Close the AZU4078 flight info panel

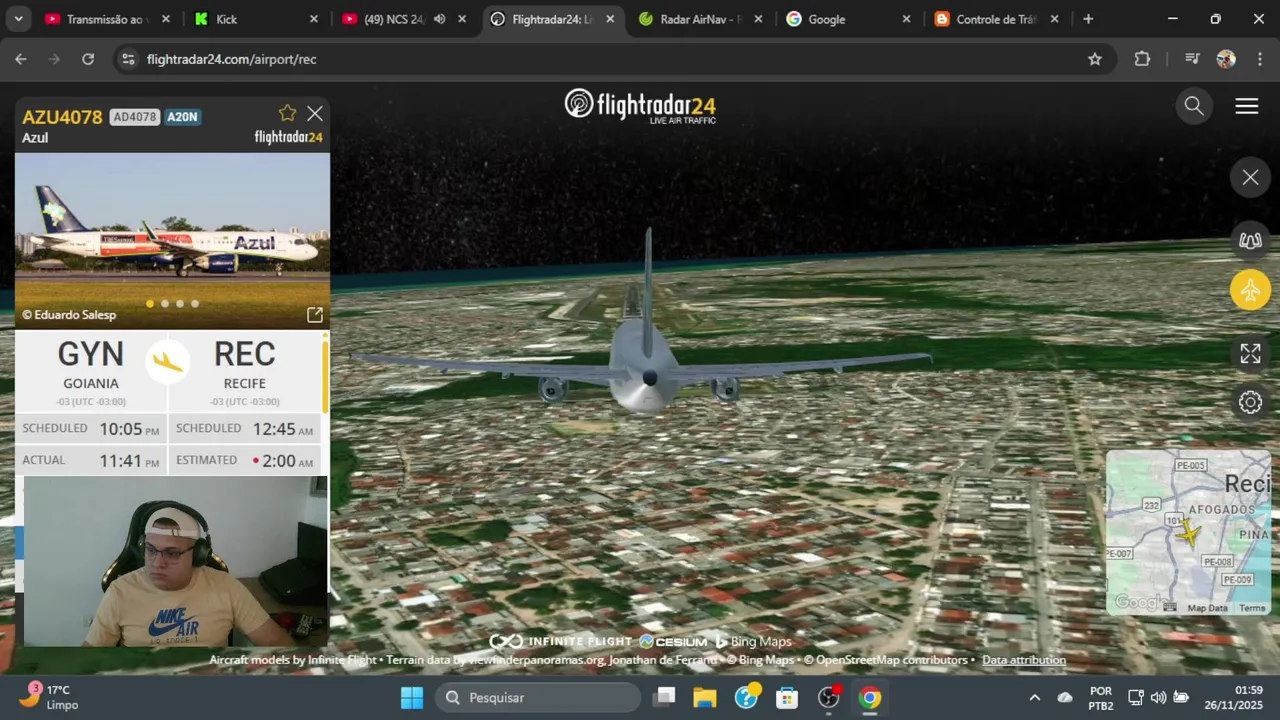[x=315, y=113]
